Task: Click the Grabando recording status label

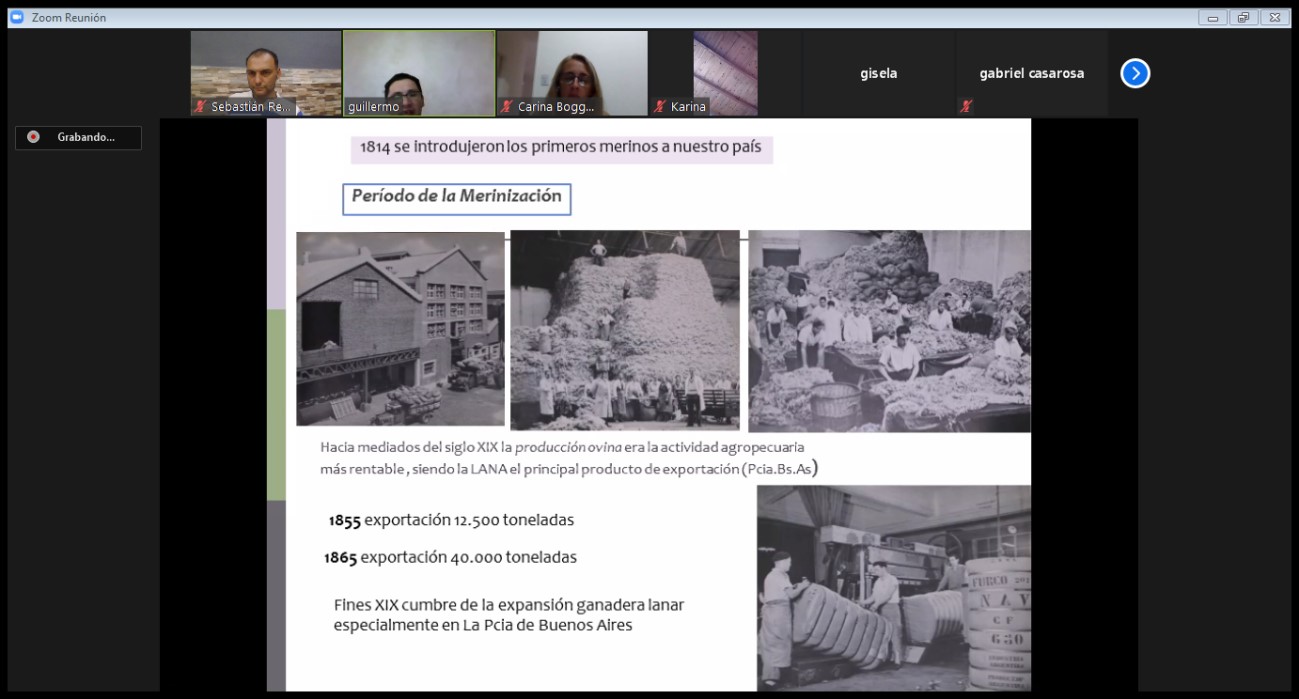Action: point(86,137)
